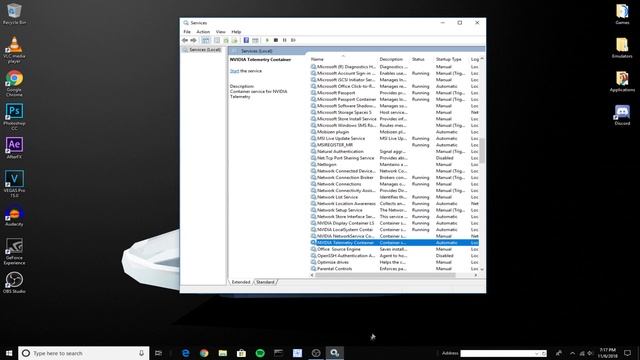Select the Microsoft Passport service row

394,93
